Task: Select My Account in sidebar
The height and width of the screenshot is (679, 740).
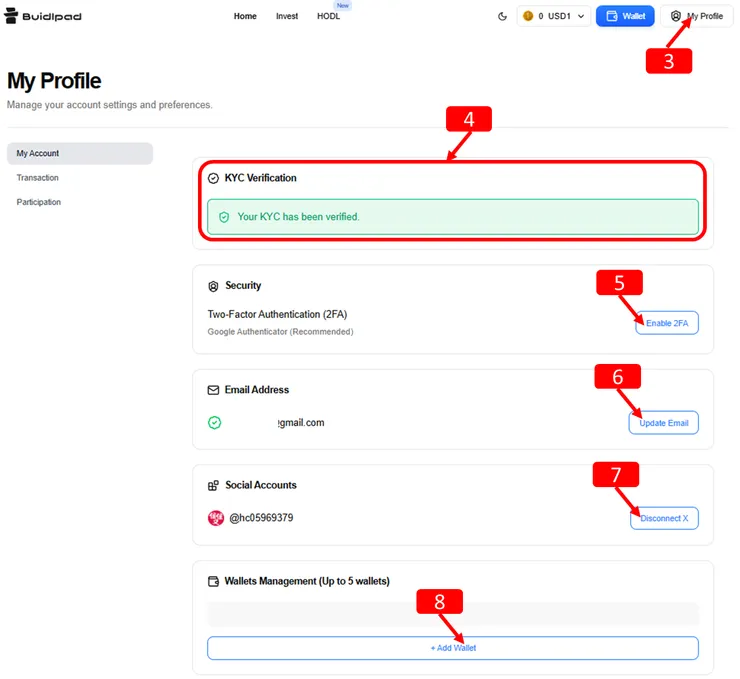Action: 79,153
